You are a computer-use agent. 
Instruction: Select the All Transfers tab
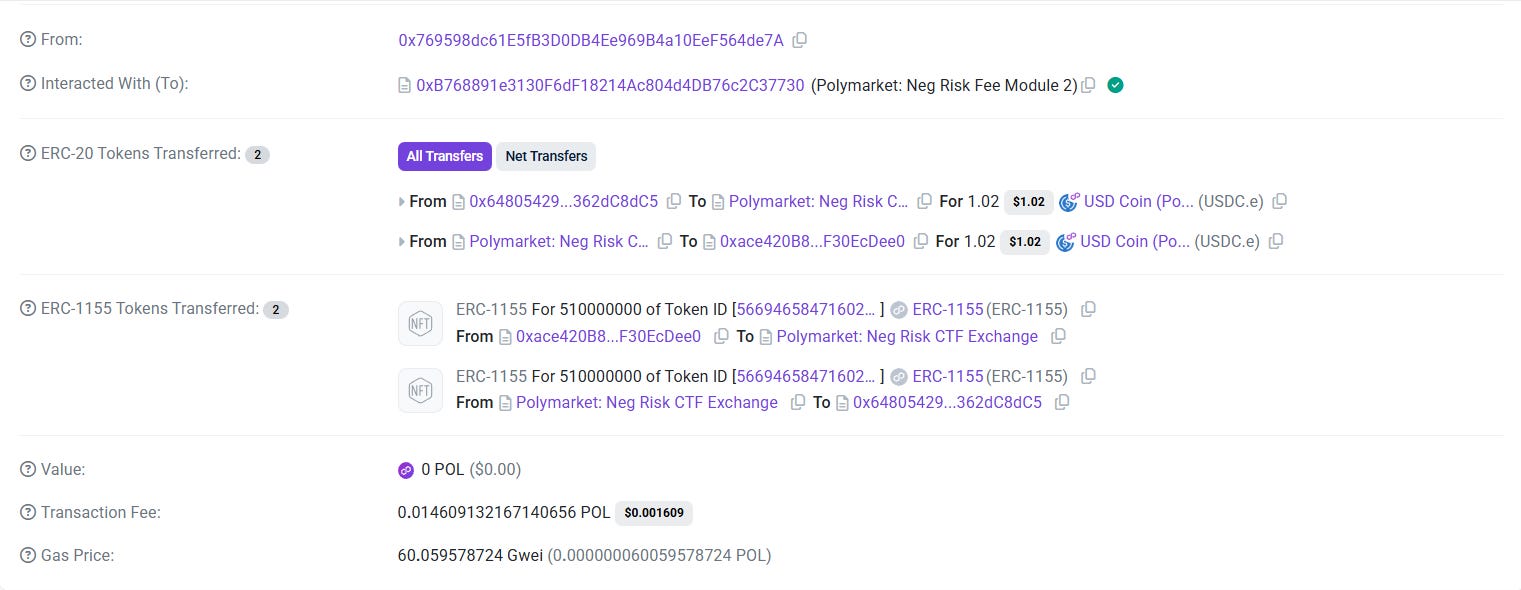(x=445, y=156)
